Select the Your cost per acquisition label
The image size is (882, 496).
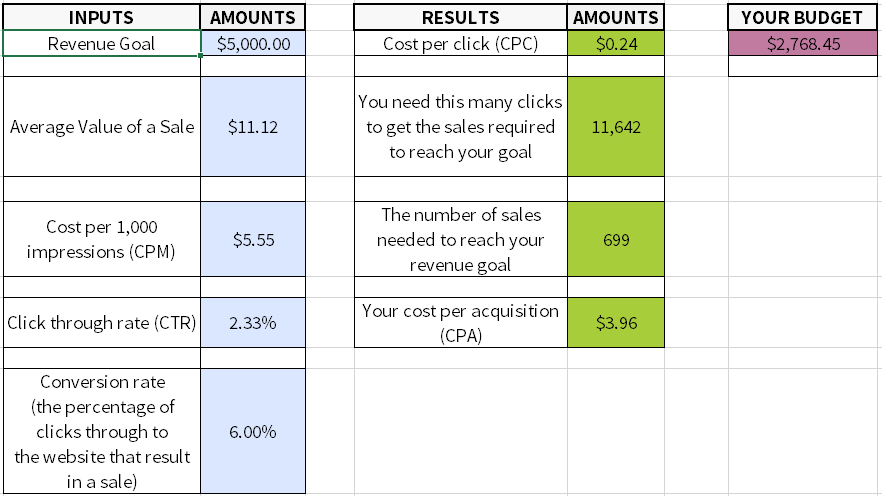point(461,322)
